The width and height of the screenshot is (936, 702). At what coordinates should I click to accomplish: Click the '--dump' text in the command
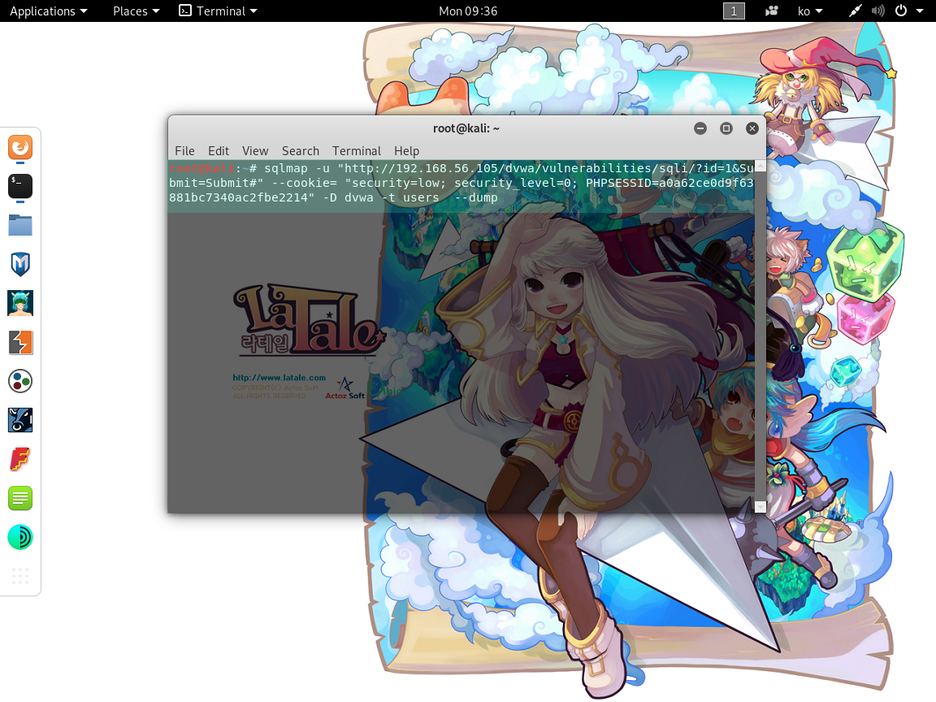pyautogui.click(x=476, y=198)
